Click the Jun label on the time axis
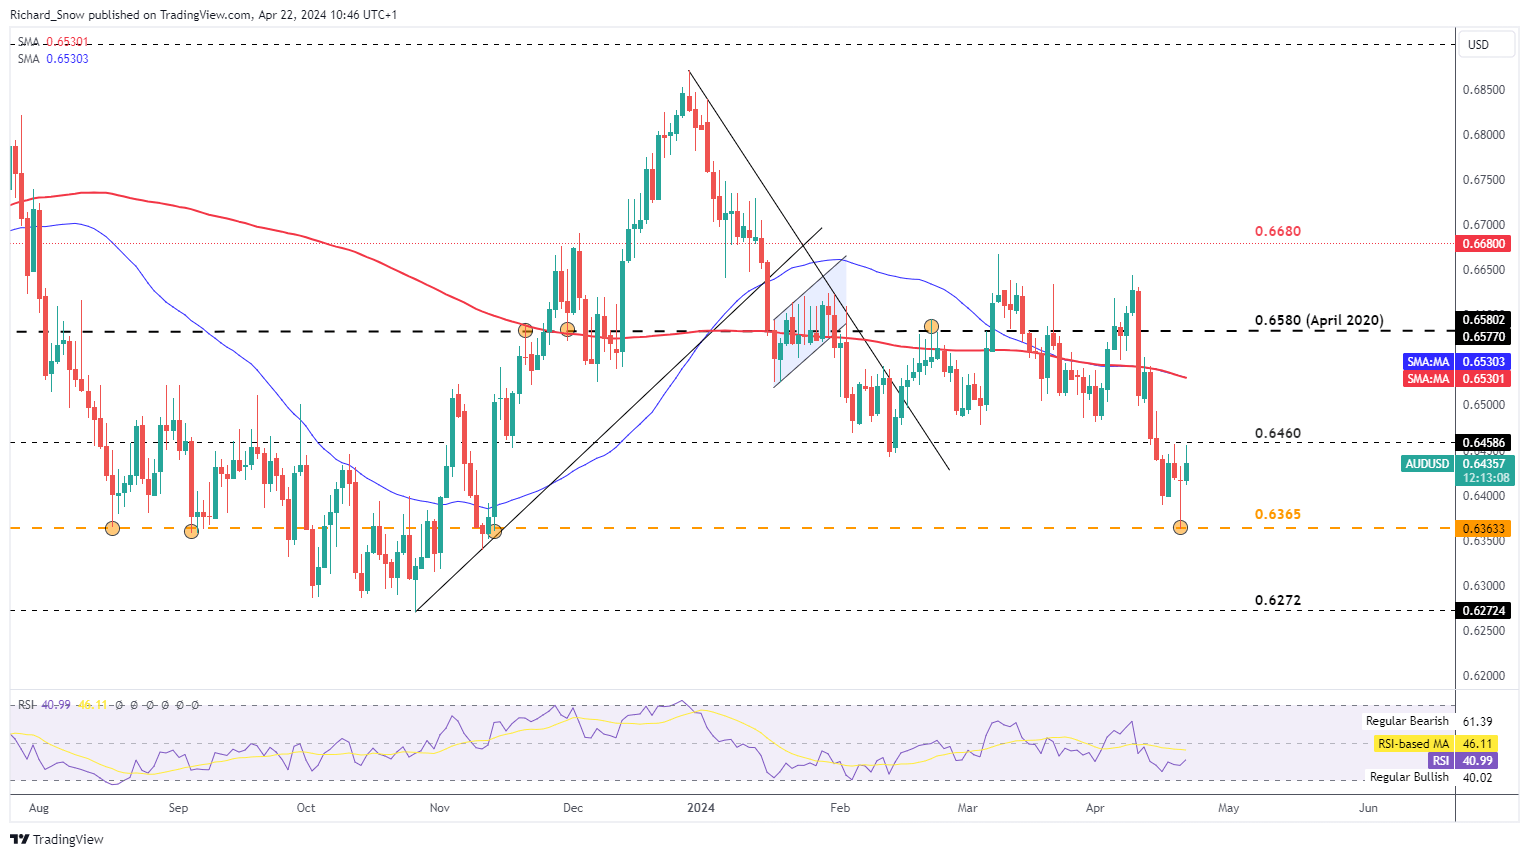 [x=1368, y=808]
